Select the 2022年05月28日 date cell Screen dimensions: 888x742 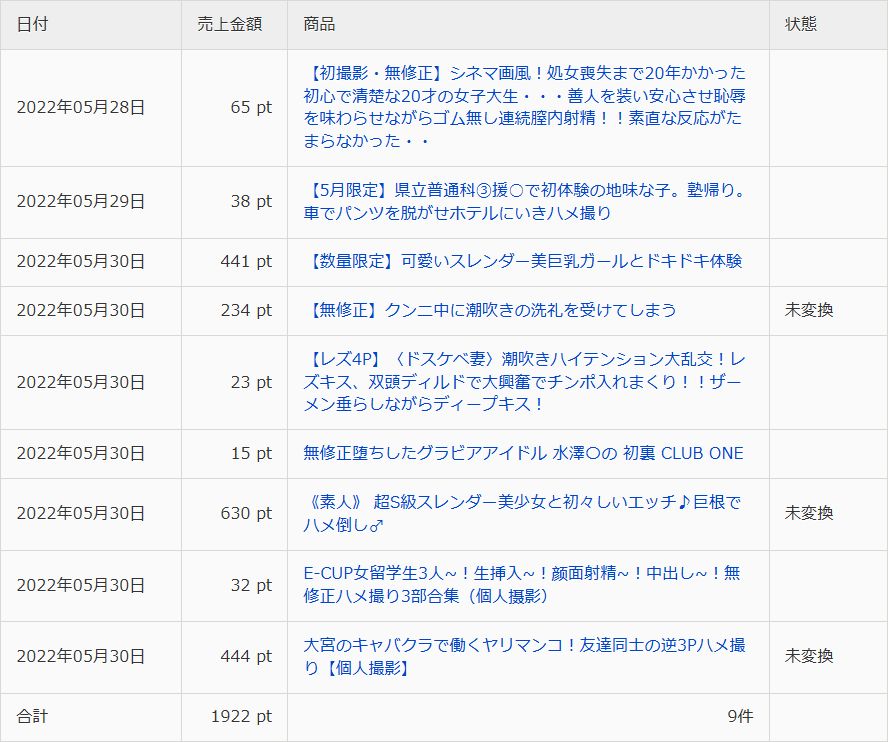(x=81, y=108)
